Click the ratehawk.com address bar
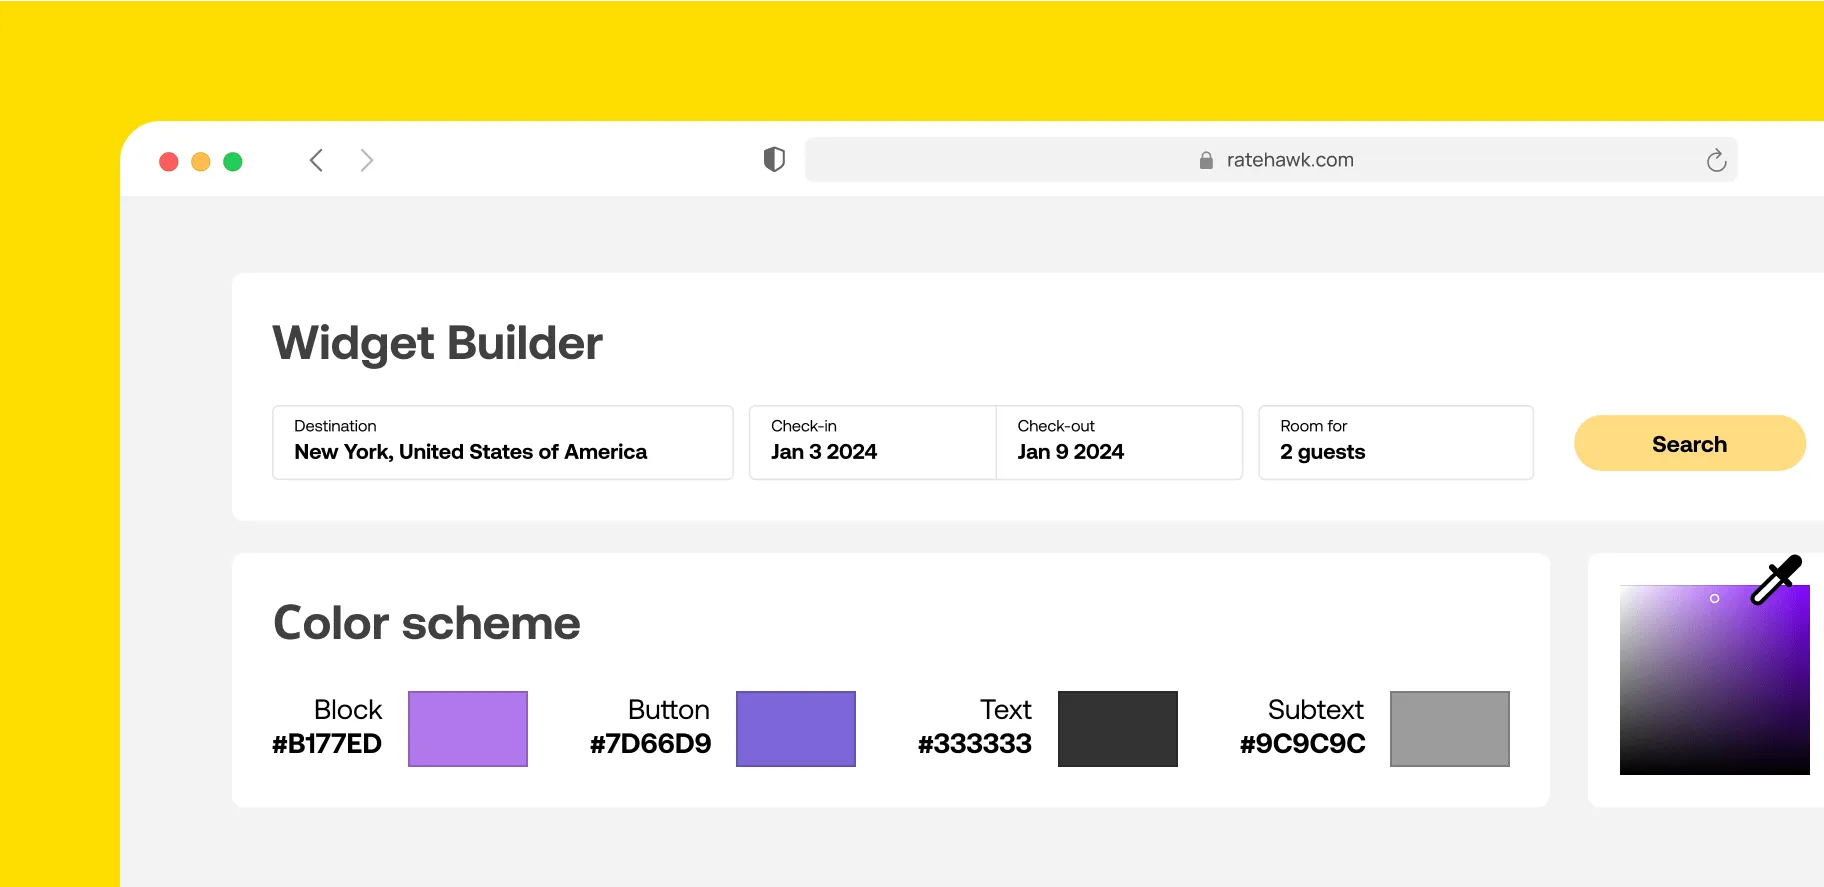Viewport: 1824px width, 887px height. tap(1290, 160)
